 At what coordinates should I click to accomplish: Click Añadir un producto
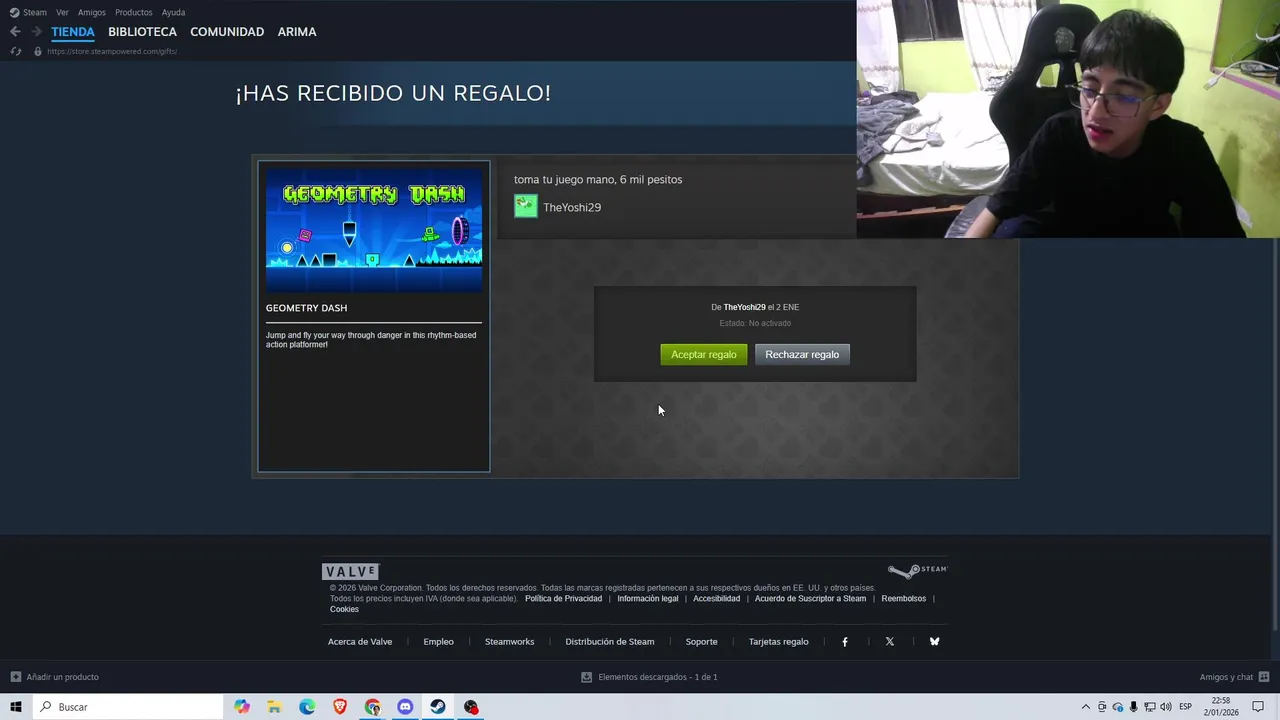[55, 677]
